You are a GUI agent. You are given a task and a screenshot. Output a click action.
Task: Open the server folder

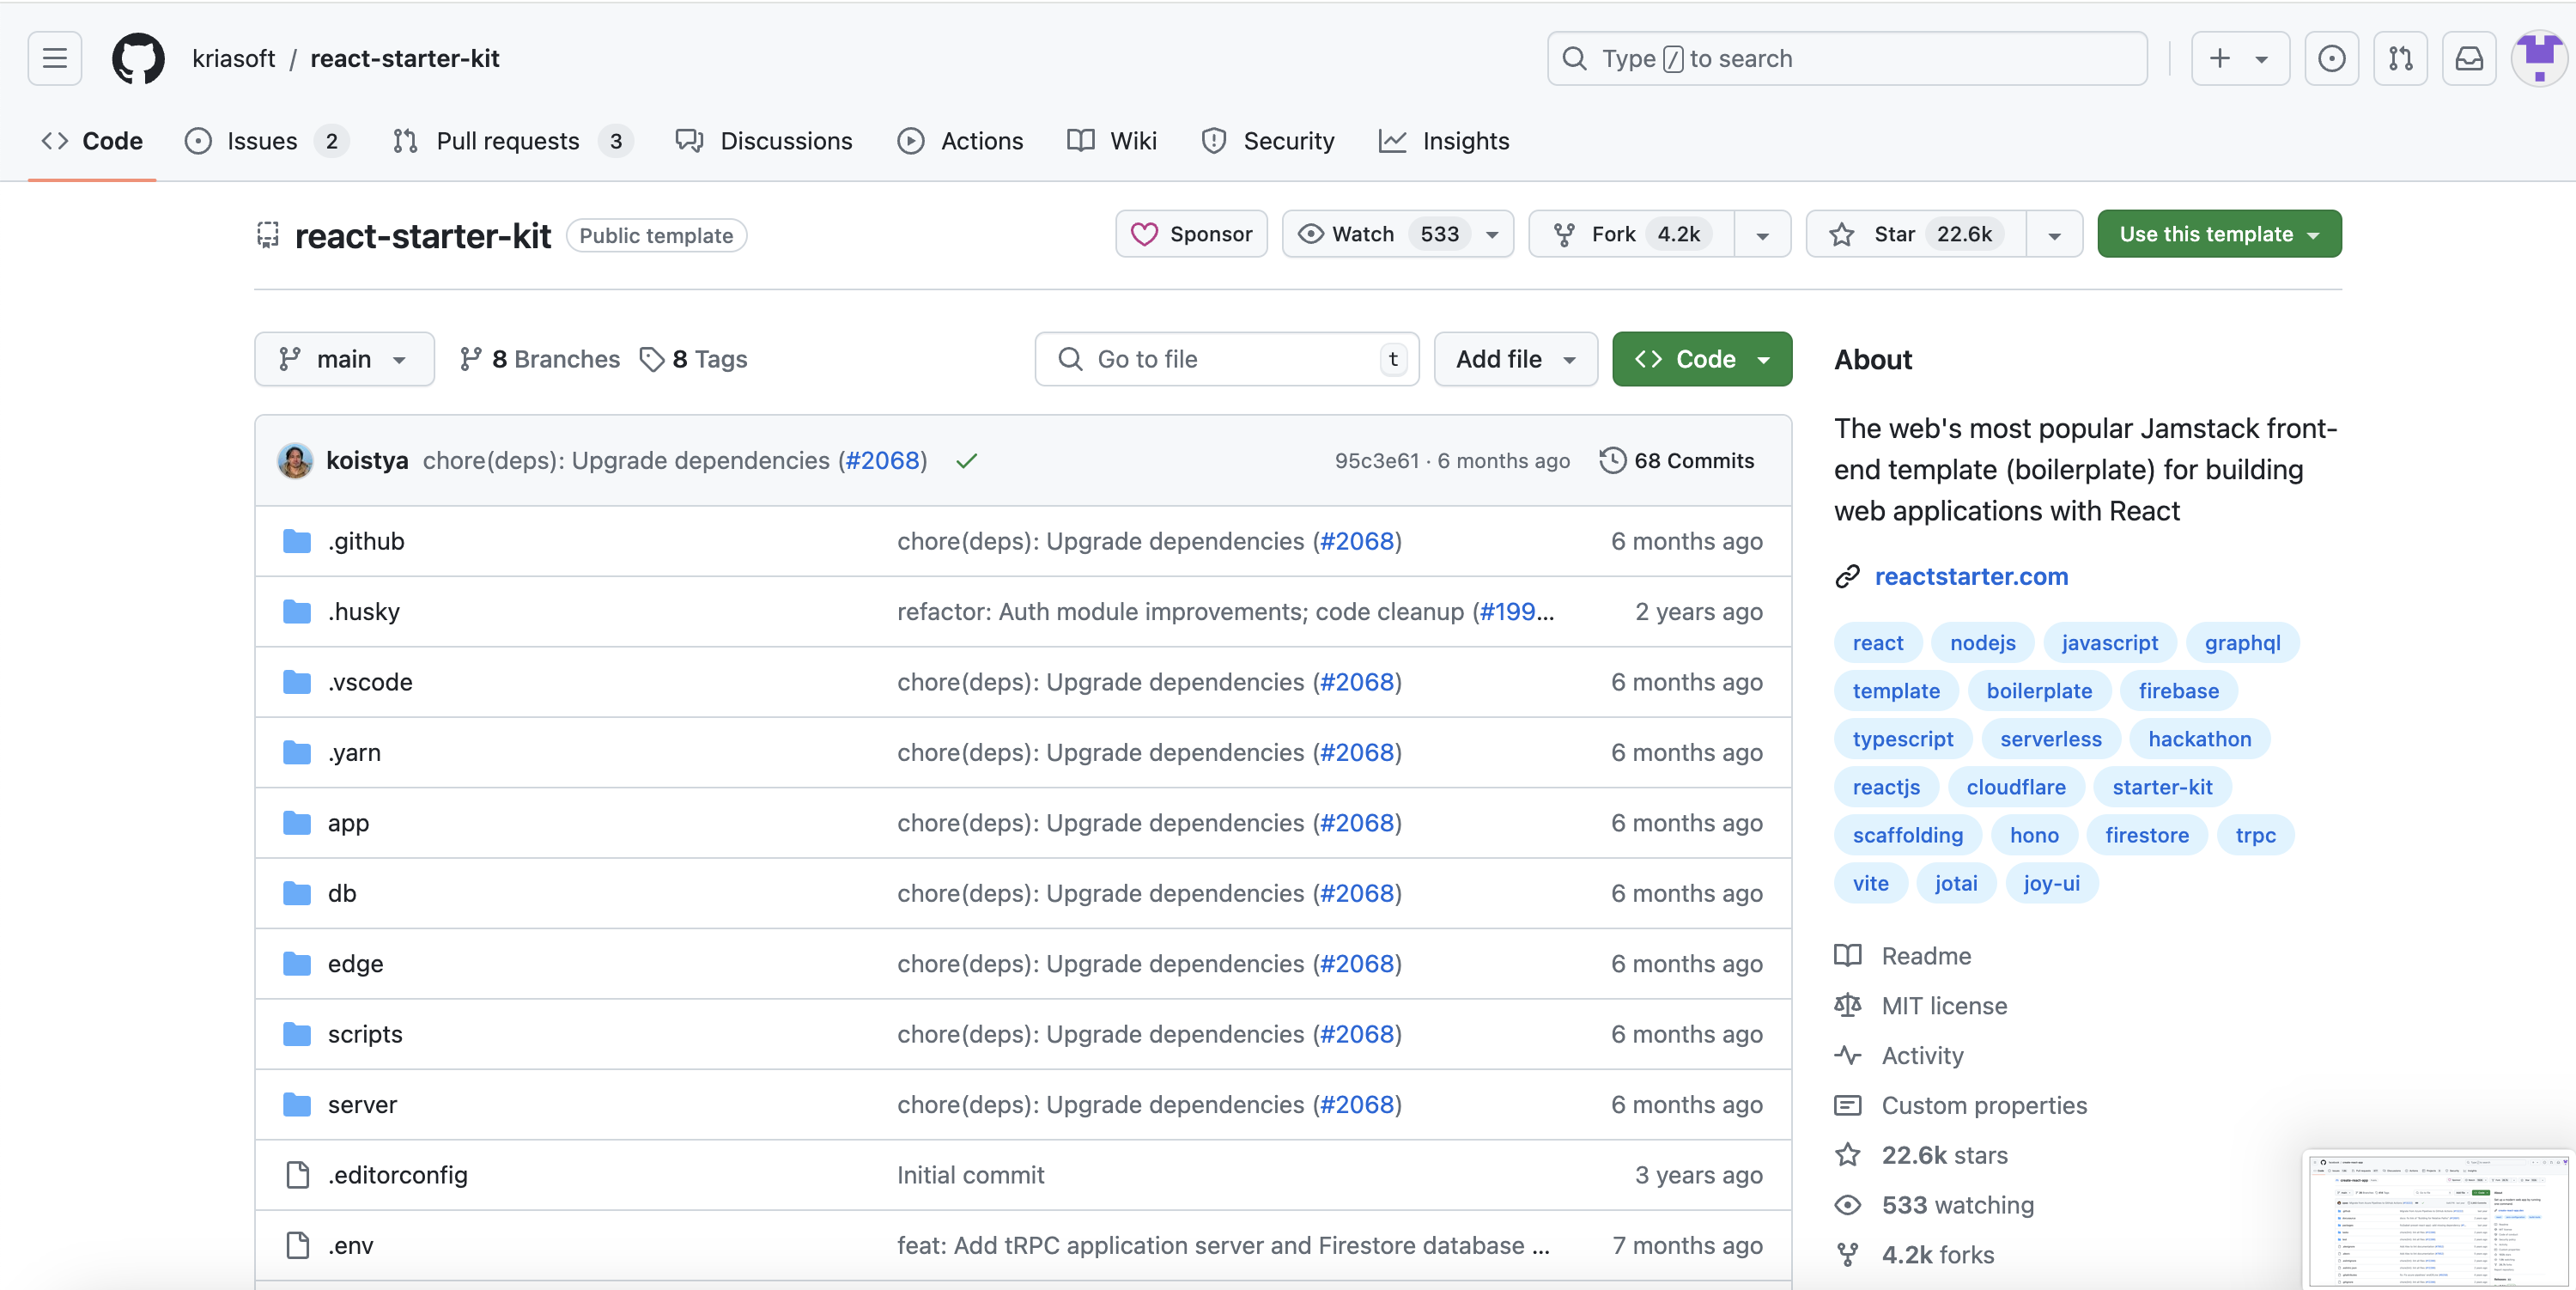pyautogui.click(x=362, y=1105)
